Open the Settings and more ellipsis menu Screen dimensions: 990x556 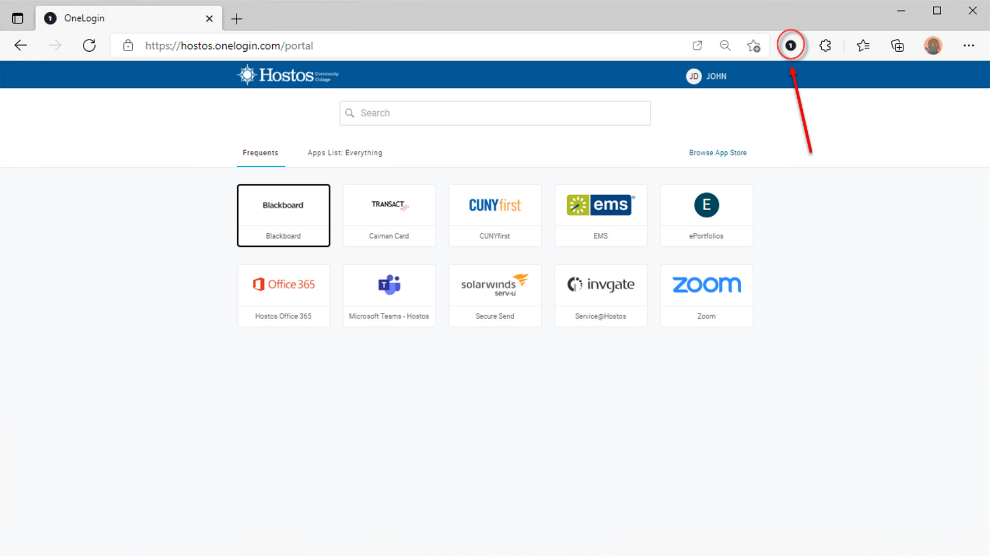click(968, 46)
